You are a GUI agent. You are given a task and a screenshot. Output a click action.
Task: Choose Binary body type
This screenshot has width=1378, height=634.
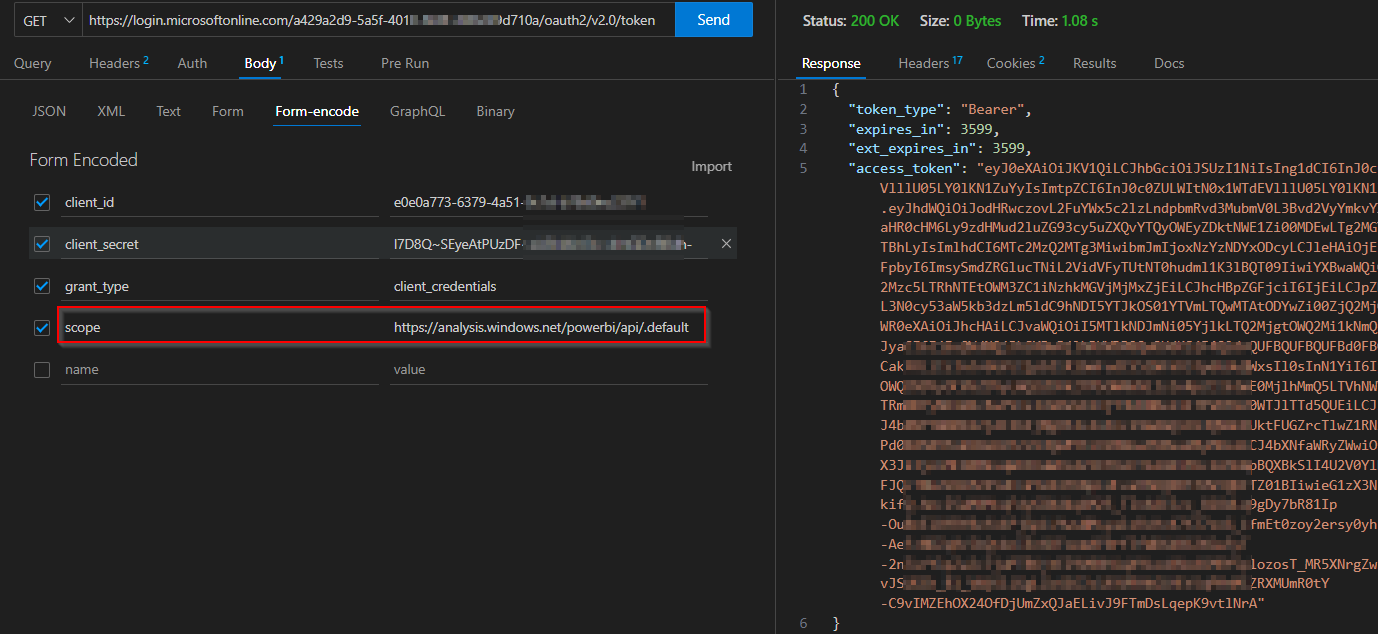(x=495, y=111)
